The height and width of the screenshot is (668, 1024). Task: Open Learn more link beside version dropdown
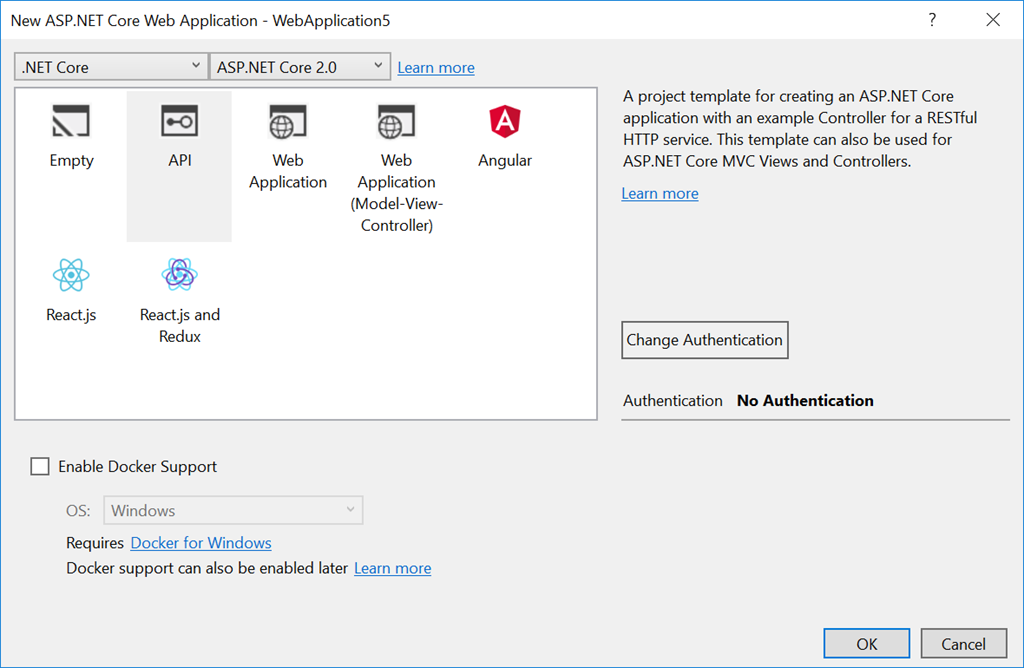coord(436,68)
